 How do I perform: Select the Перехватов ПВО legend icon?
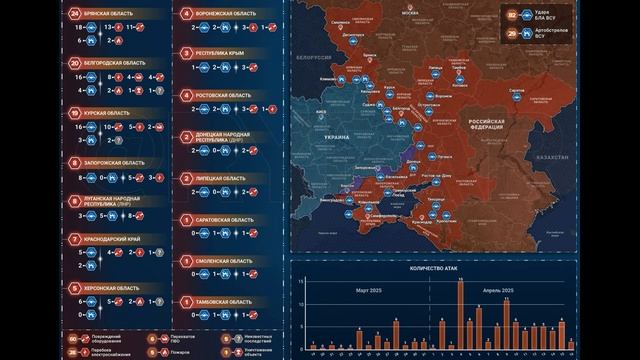coord(164,339)
